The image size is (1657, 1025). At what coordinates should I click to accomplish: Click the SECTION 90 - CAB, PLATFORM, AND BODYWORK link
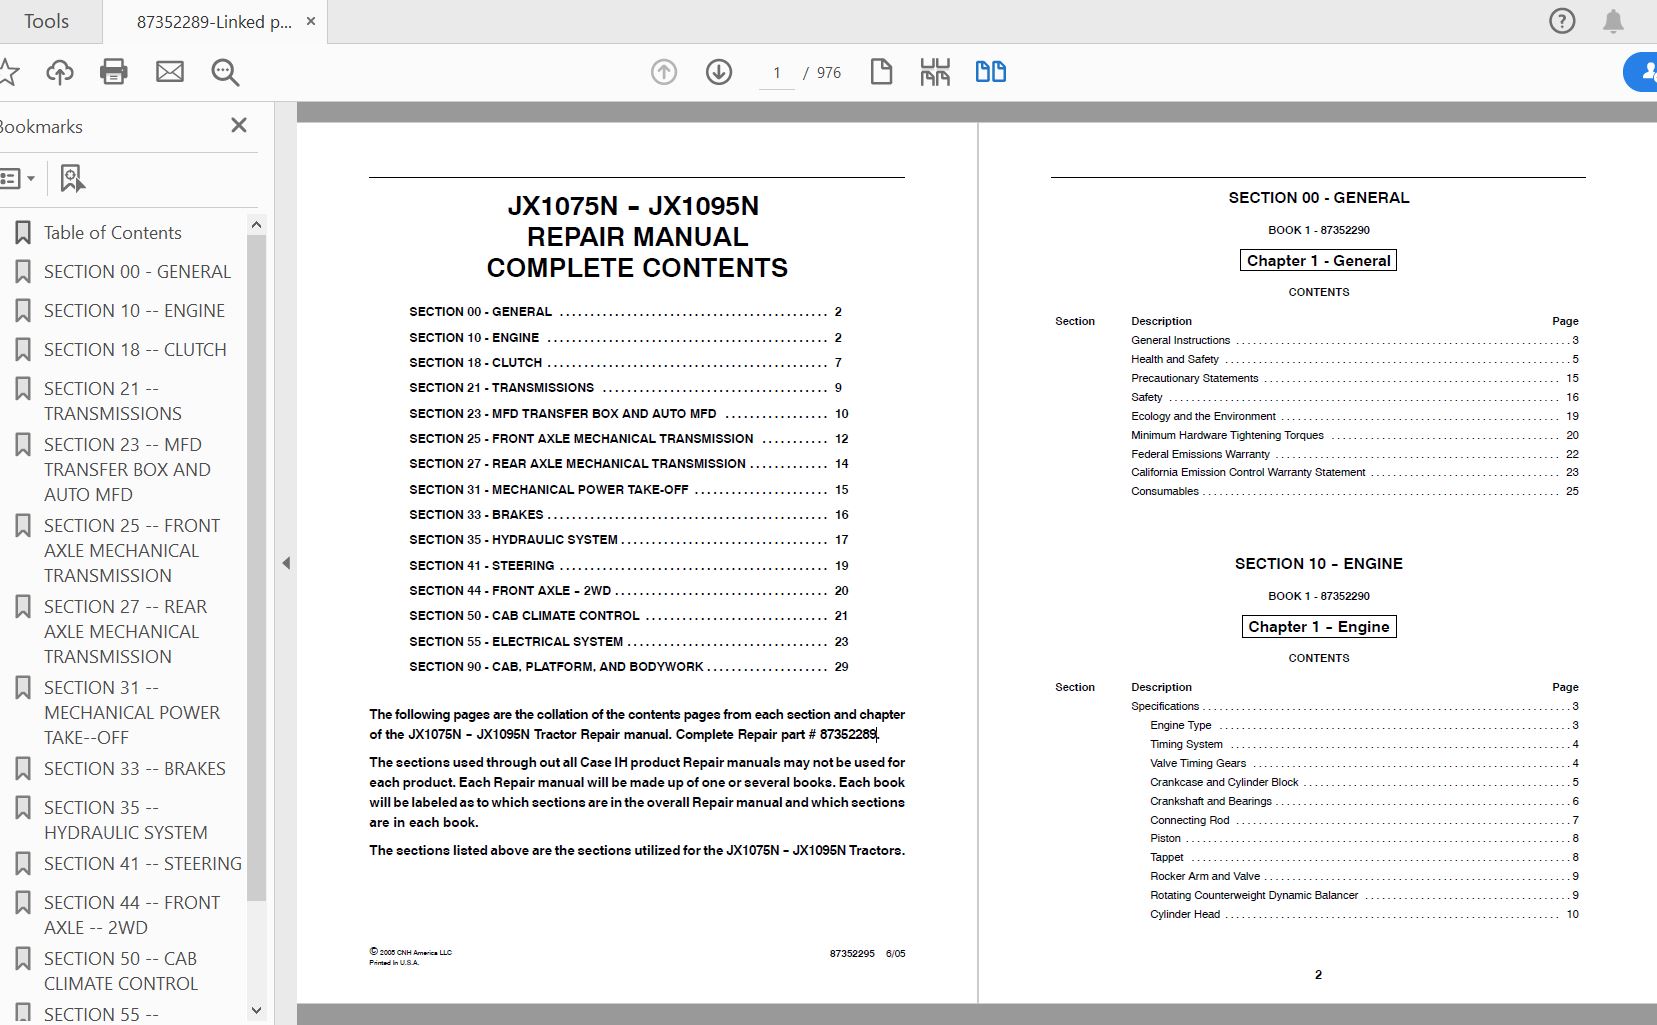point(628,667)
